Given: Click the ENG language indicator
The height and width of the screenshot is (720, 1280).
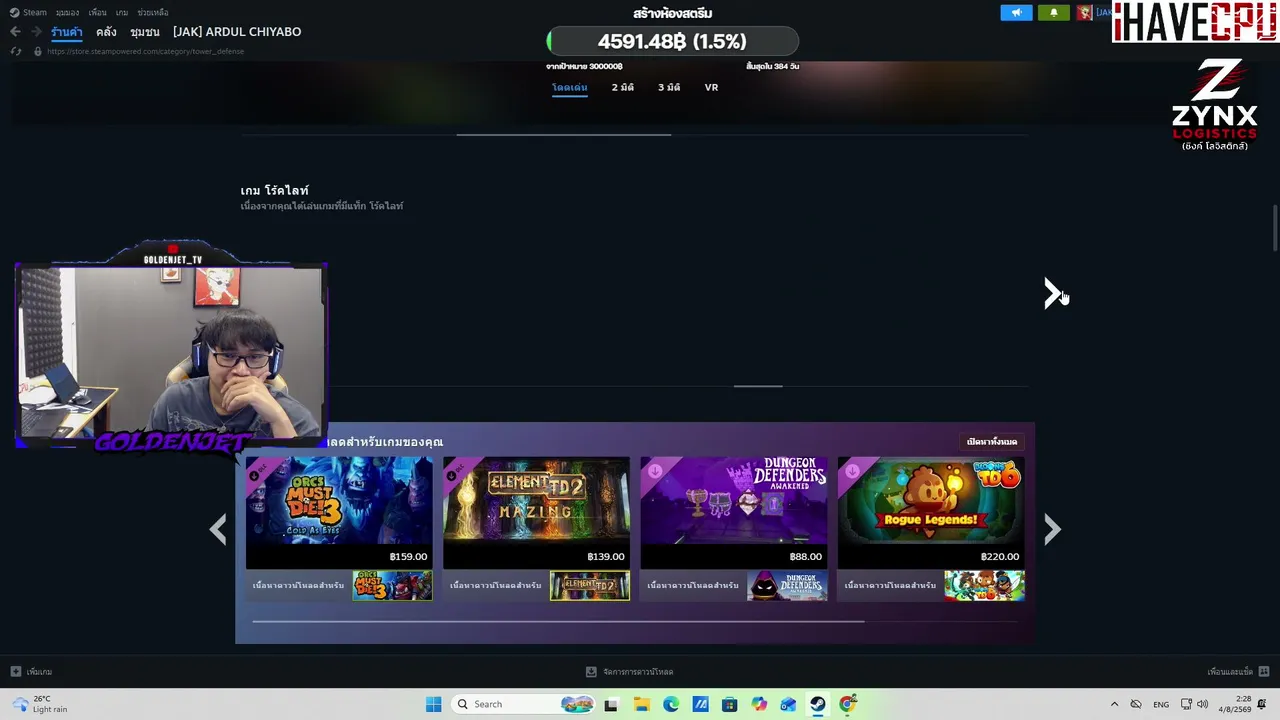Looking at the screenshot, I should [1161, 704].
